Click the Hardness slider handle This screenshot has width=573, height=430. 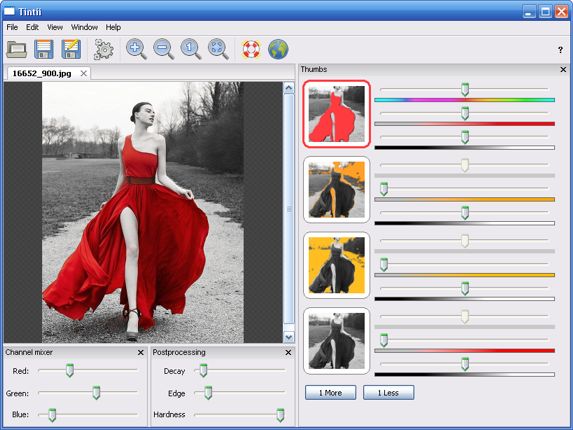coord(280,415)
